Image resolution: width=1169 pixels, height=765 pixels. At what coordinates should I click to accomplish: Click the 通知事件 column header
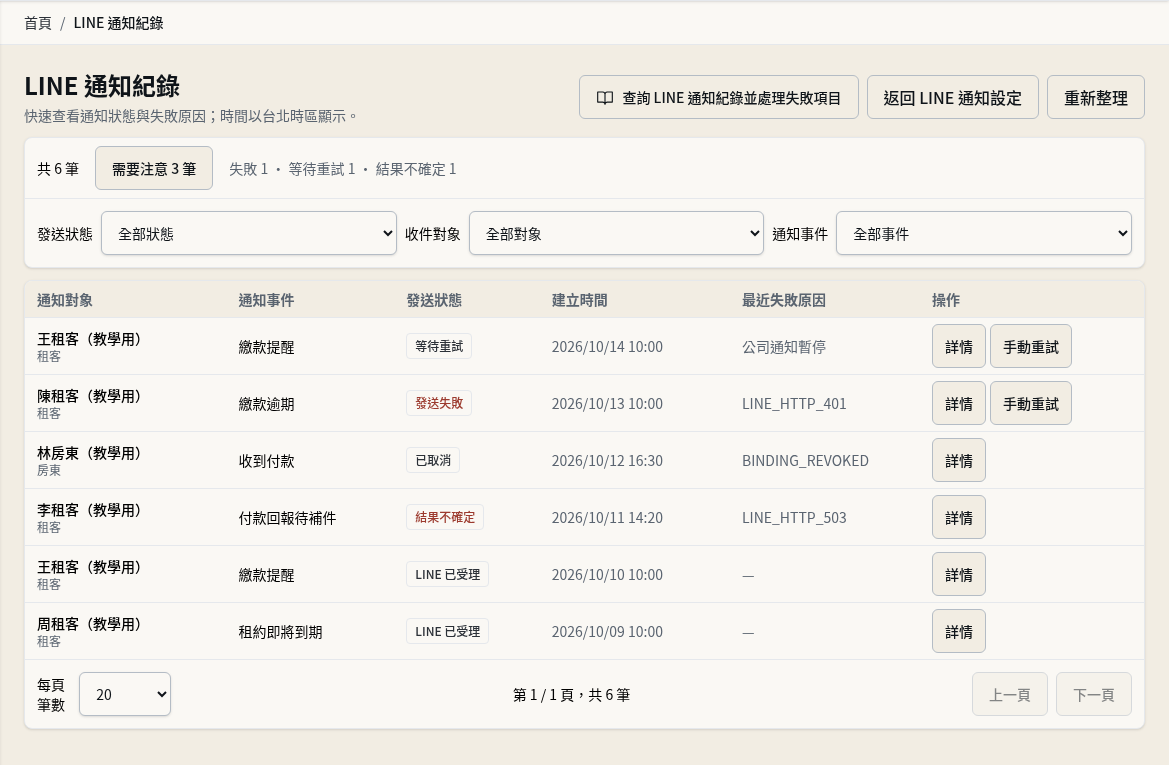click(266, 300)
